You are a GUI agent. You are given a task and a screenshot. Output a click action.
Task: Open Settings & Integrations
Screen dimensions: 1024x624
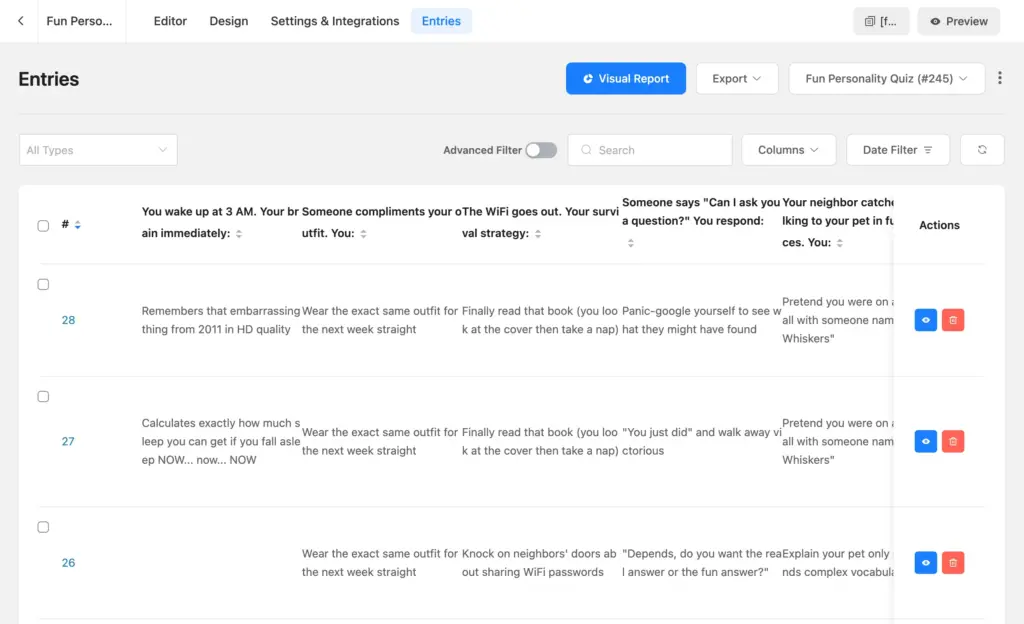pyautogui.click(x=334, y=20)
